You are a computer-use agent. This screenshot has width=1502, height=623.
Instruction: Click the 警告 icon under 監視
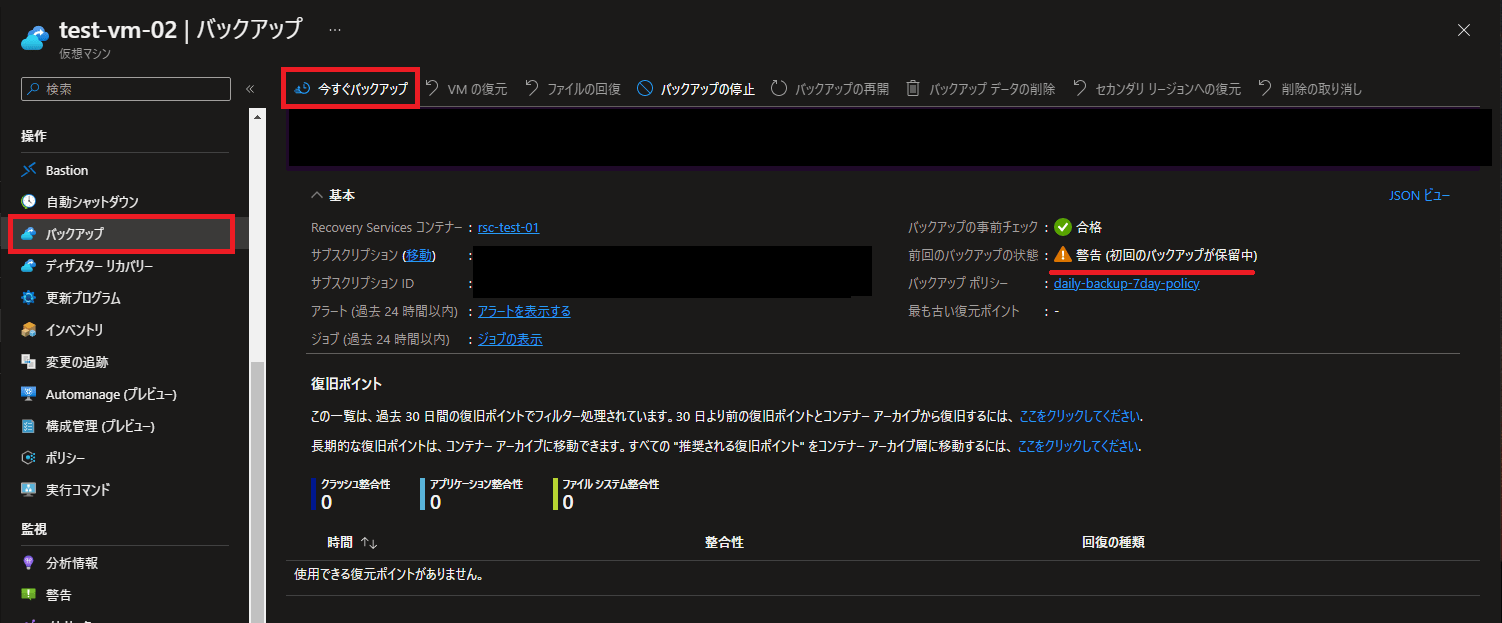pos(29,595)
